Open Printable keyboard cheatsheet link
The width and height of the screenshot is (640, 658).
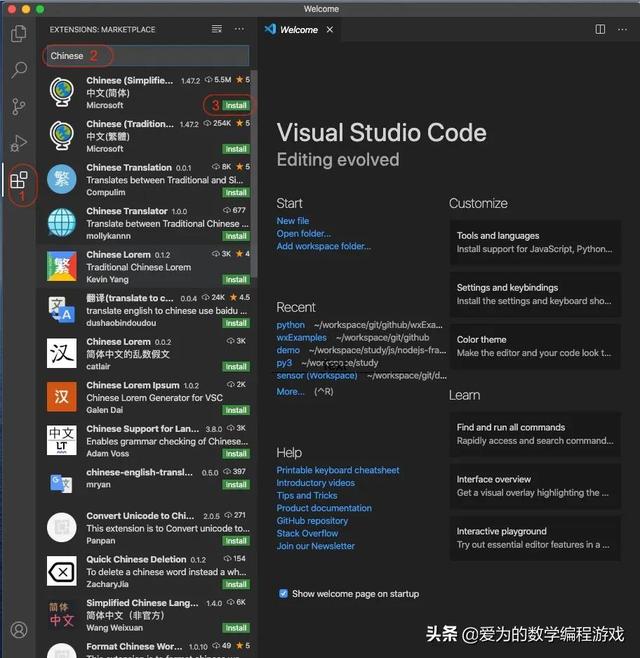(x=338, y=470)
